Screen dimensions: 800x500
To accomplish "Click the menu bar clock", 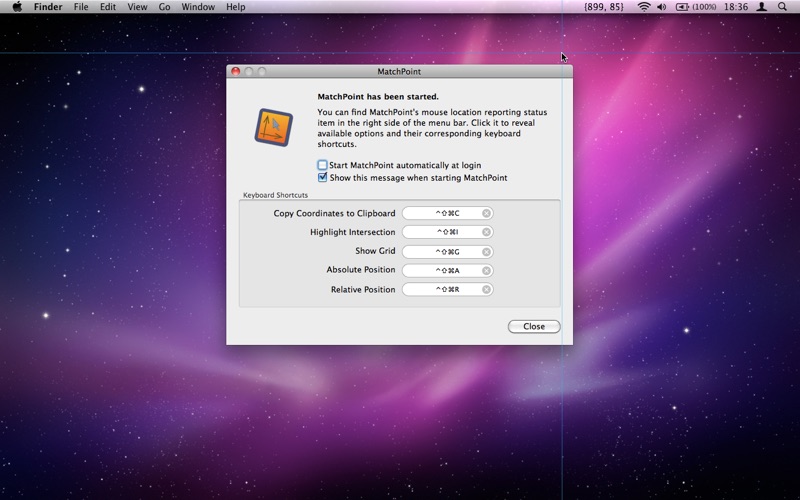I will click(x=735, y=7).
